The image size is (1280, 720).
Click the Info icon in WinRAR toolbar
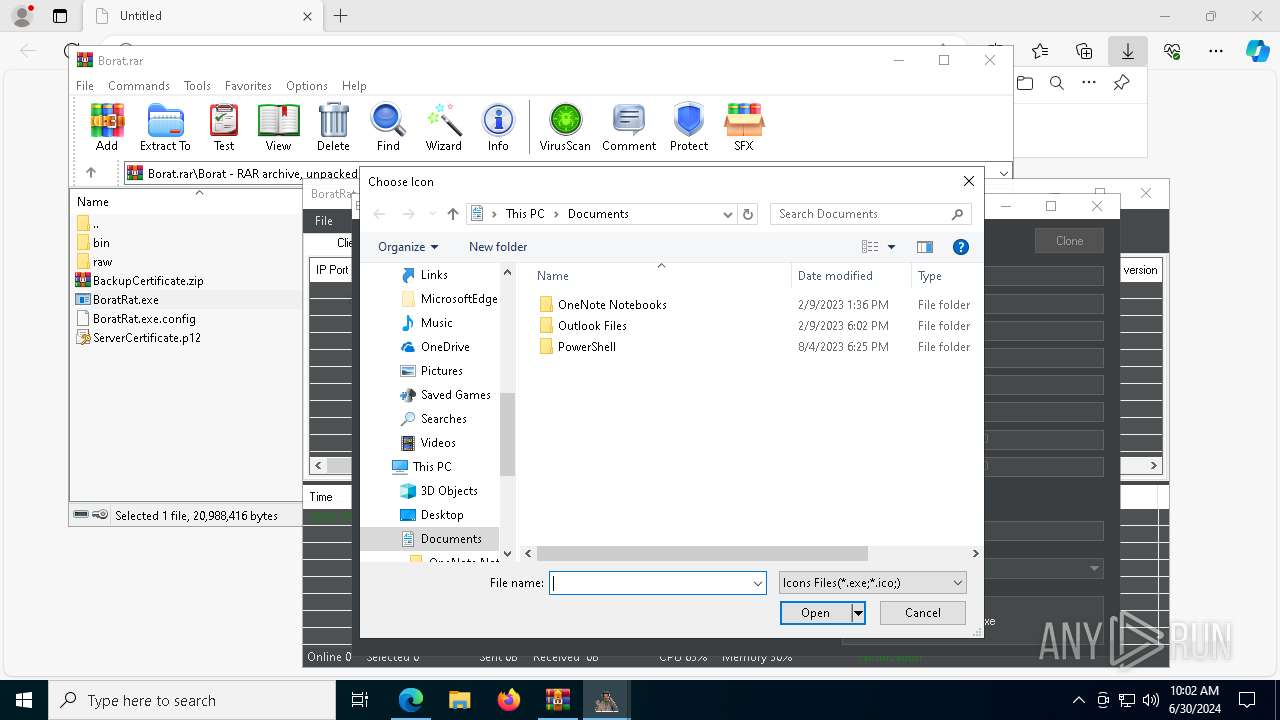click(x=498, y=127)
